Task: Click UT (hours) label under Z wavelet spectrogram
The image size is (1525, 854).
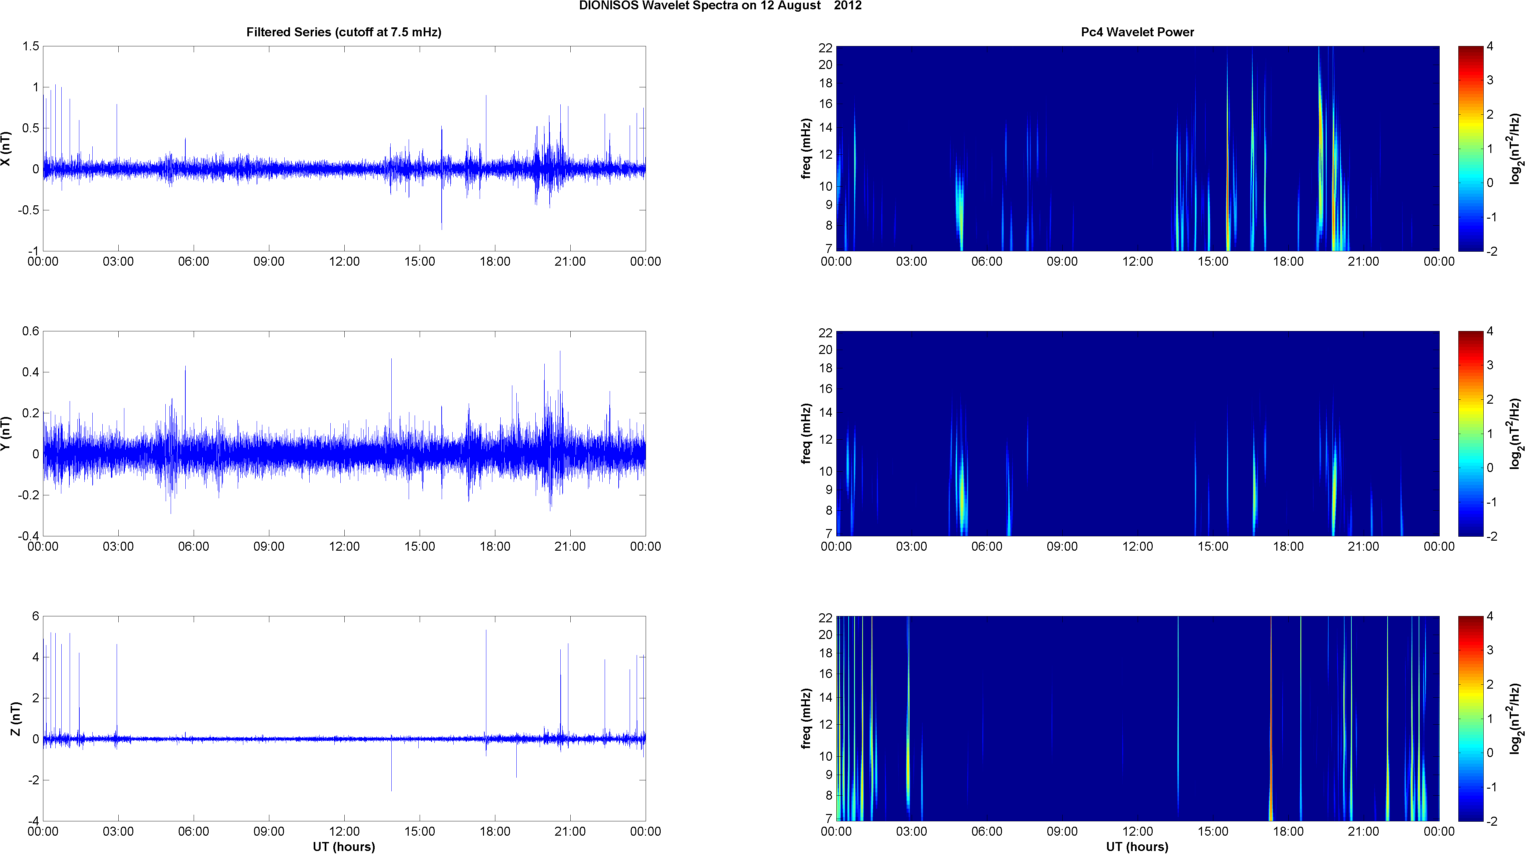Action: pyautogui.click(x=1137, y=847)
